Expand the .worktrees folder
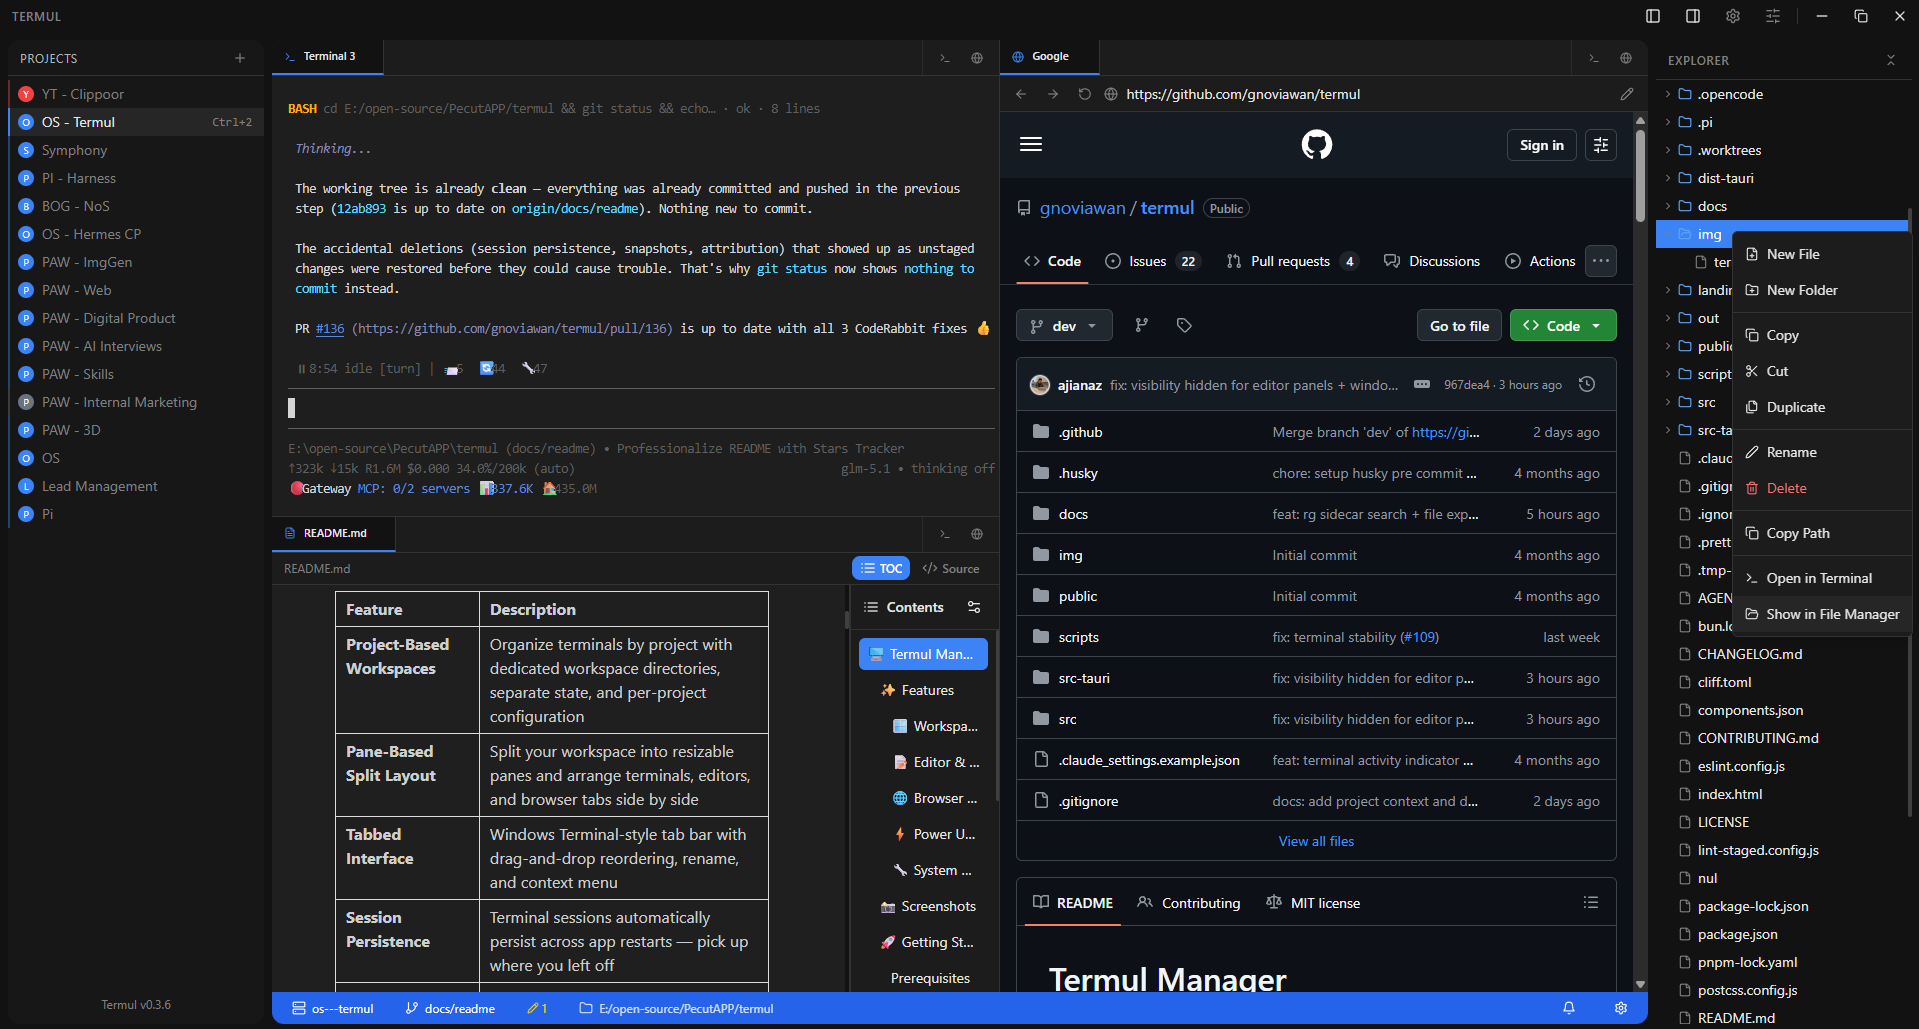 (x=1668, y=150)
